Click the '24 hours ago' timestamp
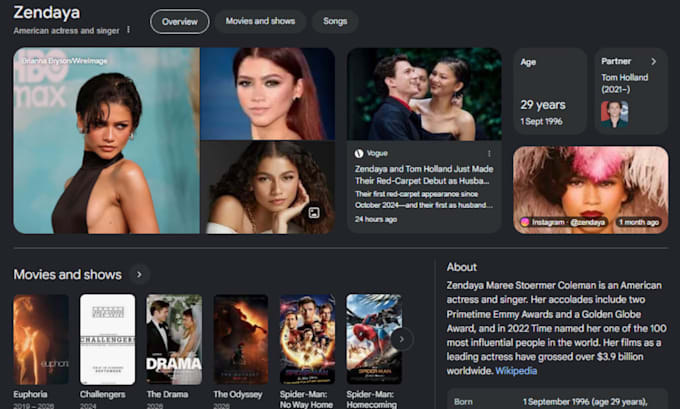This screenshot has width=680, height=409. 376,219
